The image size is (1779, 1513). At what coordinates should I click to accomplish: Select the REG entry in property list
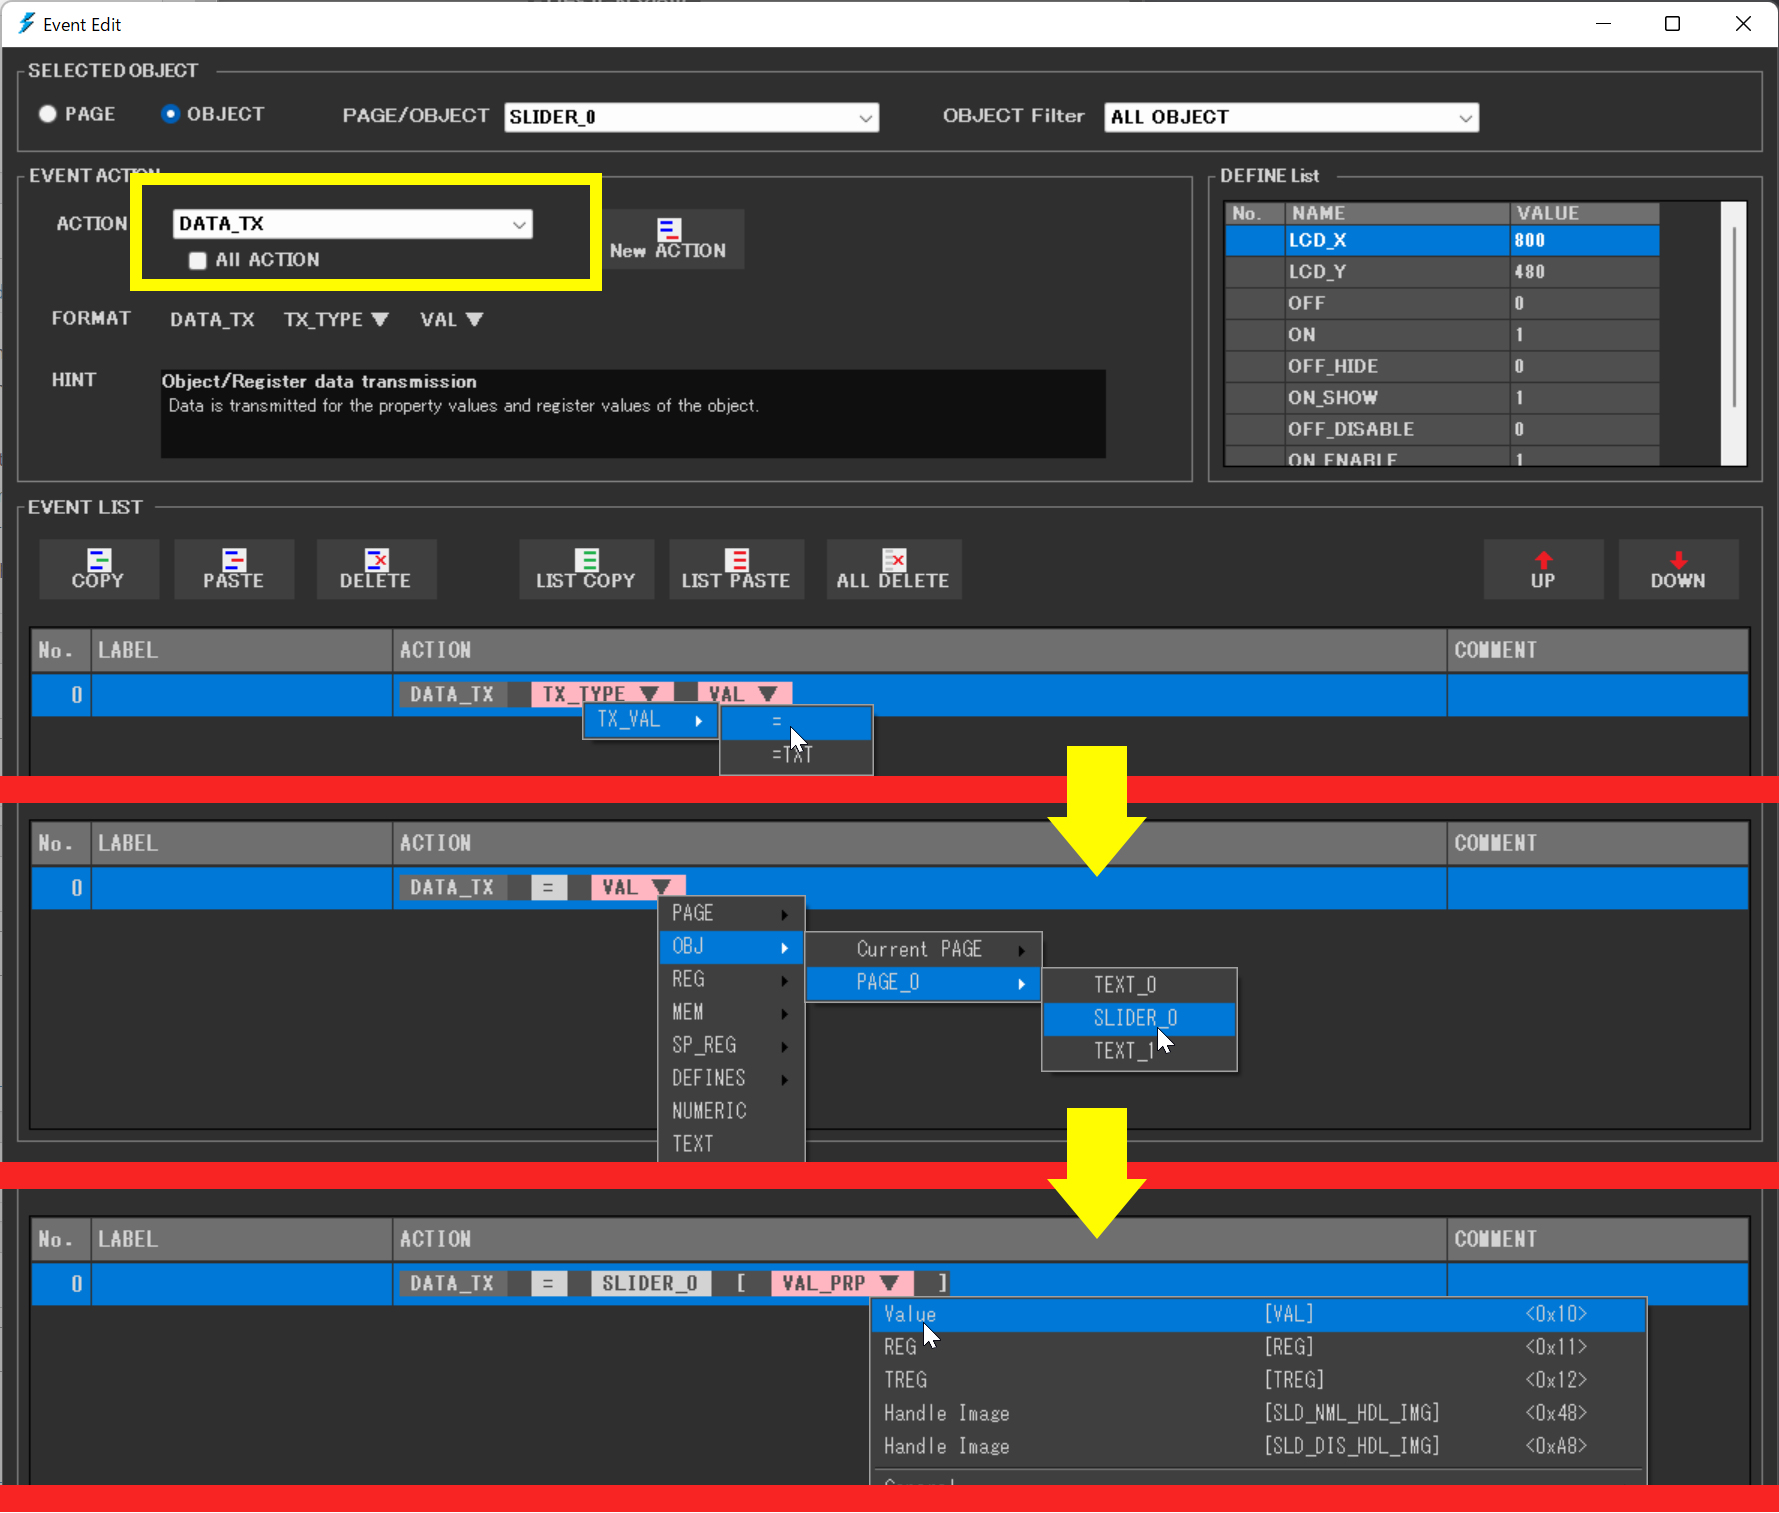point(900,1347)
